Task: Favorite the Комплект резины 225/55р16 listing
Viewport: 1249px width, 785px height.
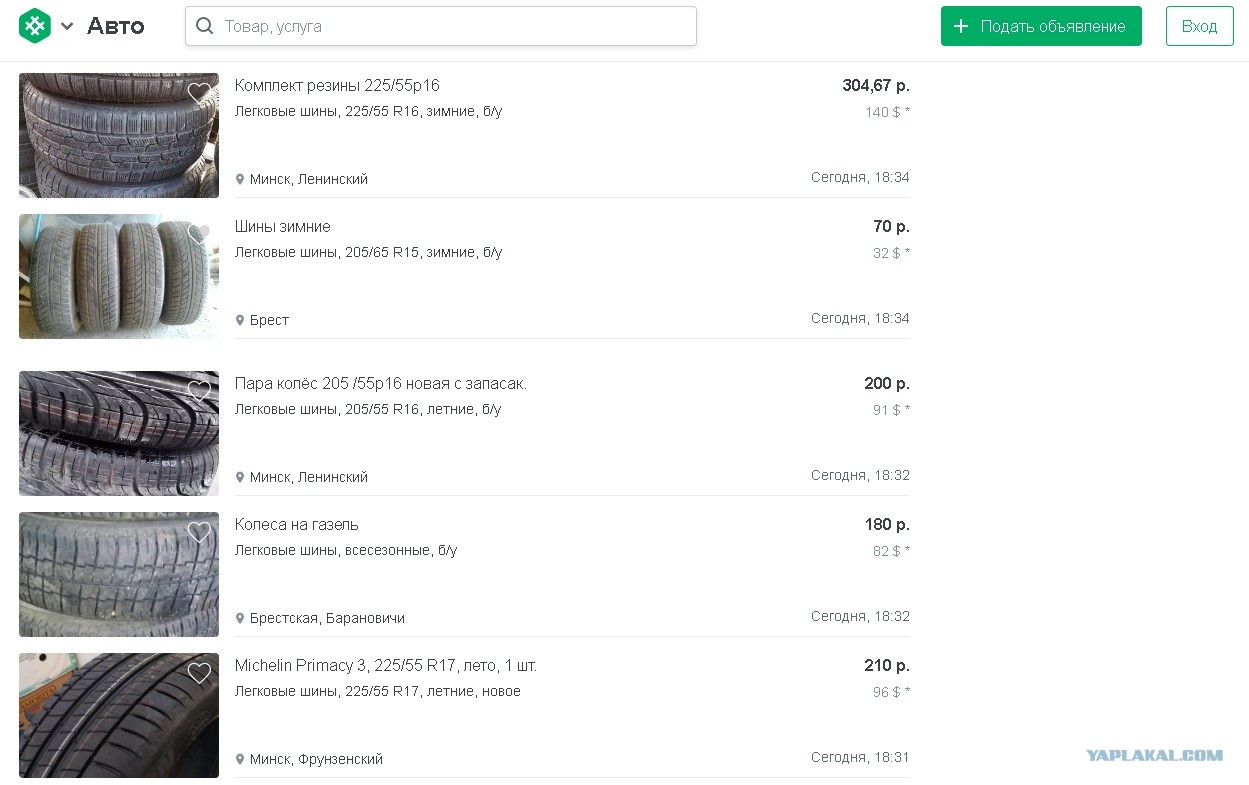Action: (x=199, y=93)
